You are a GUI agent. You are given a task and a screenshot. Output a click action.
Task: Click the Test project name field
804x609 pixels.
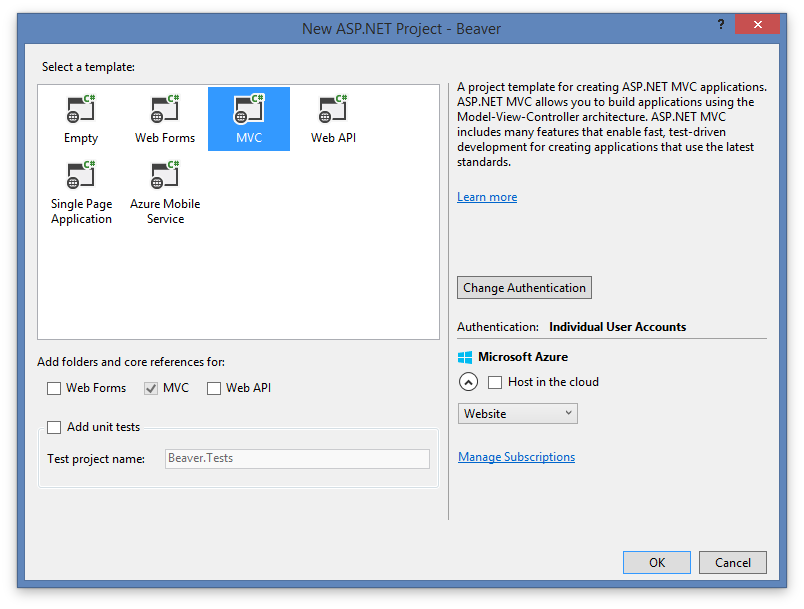coord(297,459)
